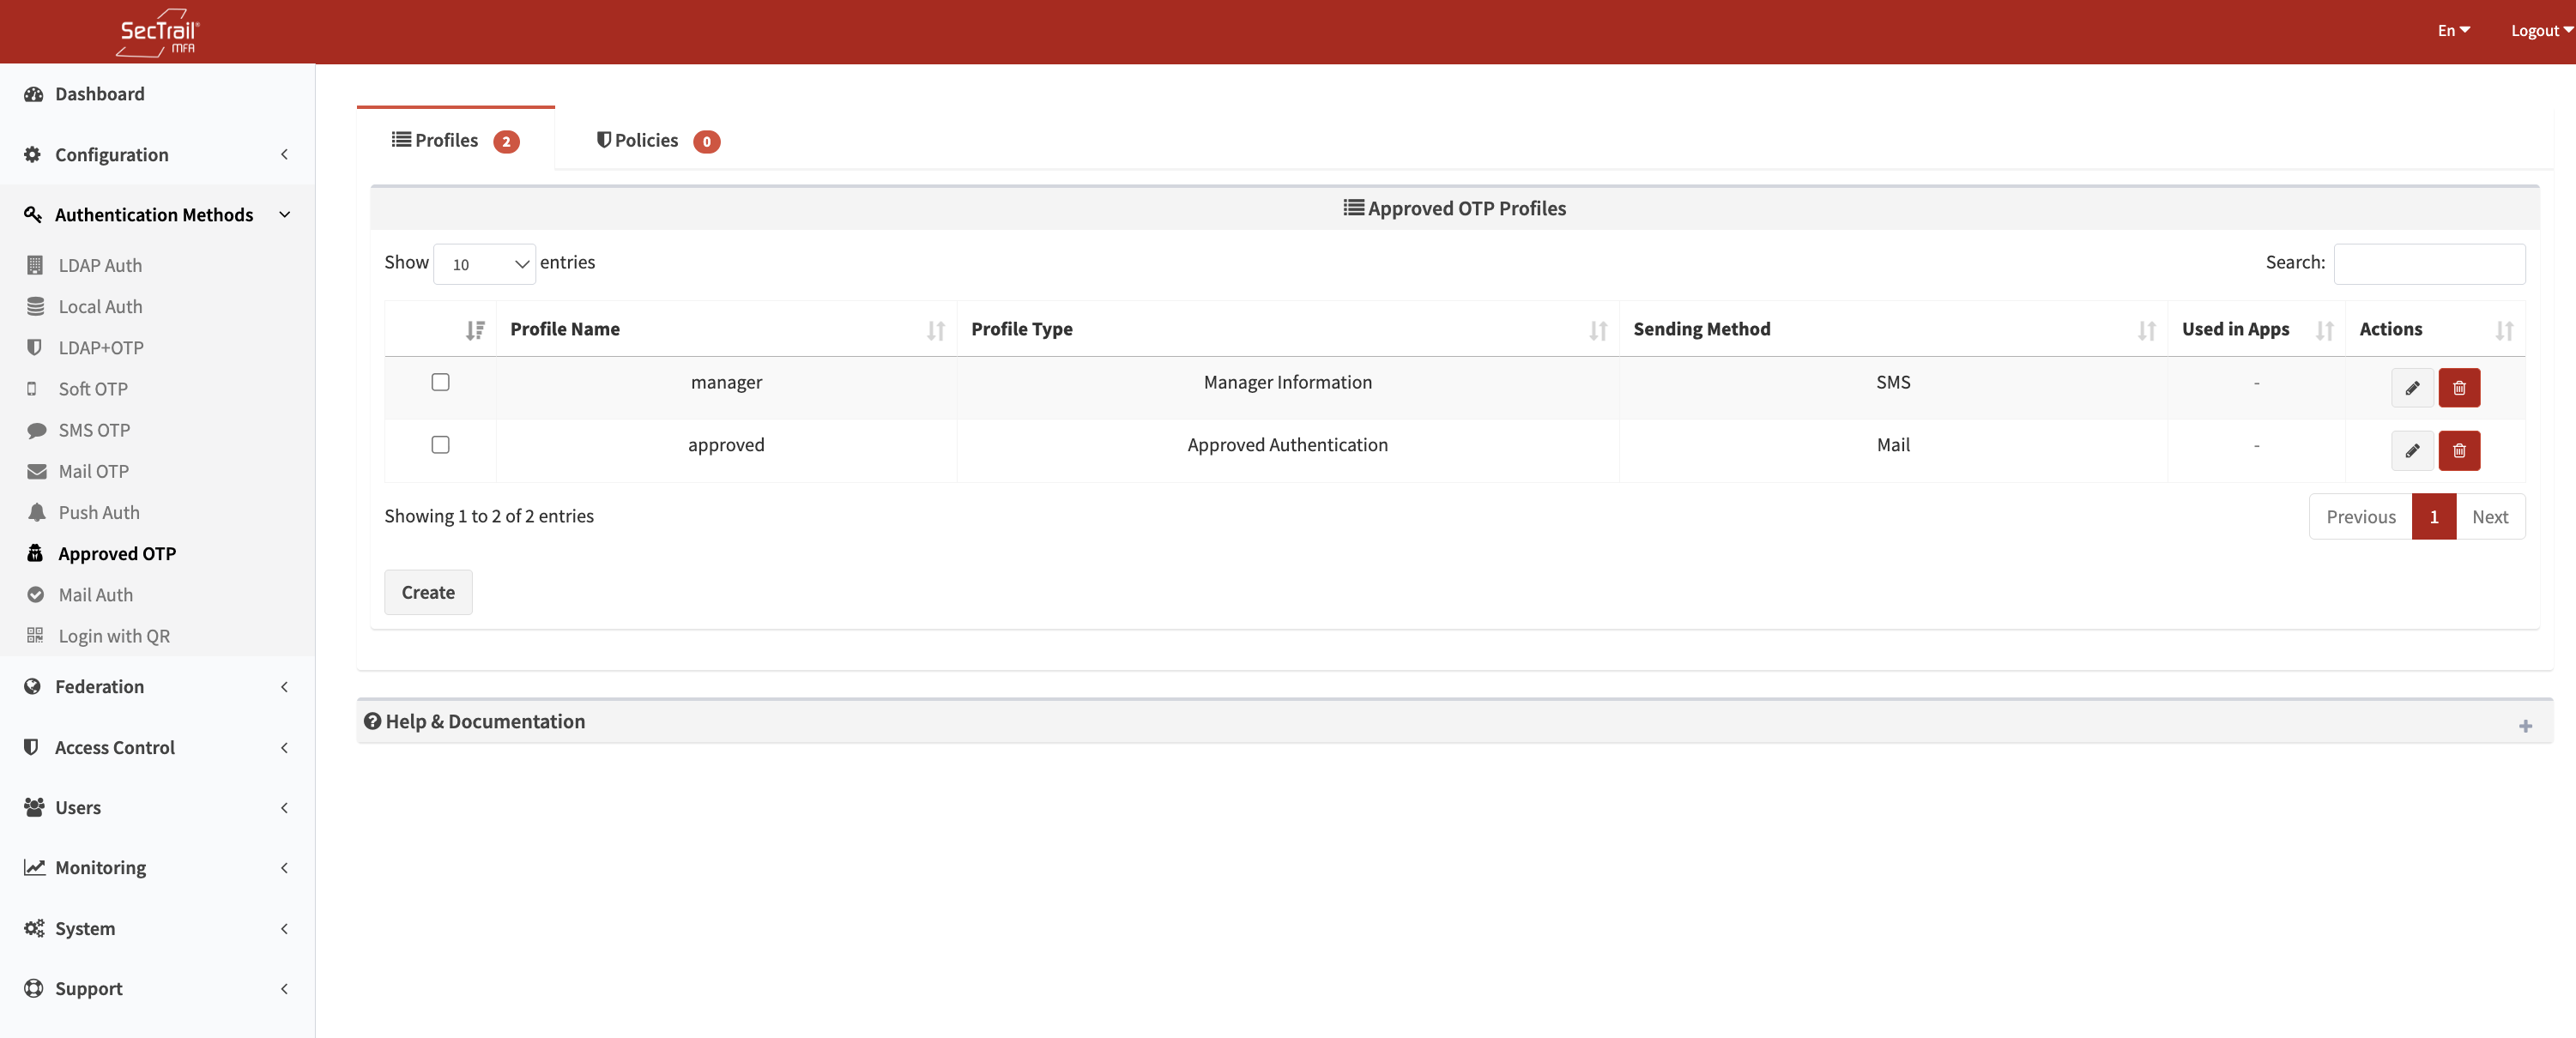Click the edit pencil icon for approved profile

pos(2411,451)
